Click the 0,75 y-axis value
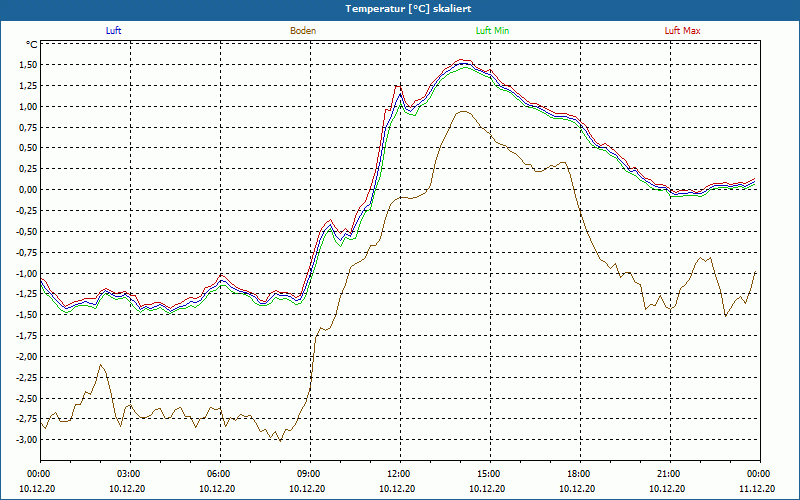Screen dimensions: 800x500 click(x=28, y=128)
